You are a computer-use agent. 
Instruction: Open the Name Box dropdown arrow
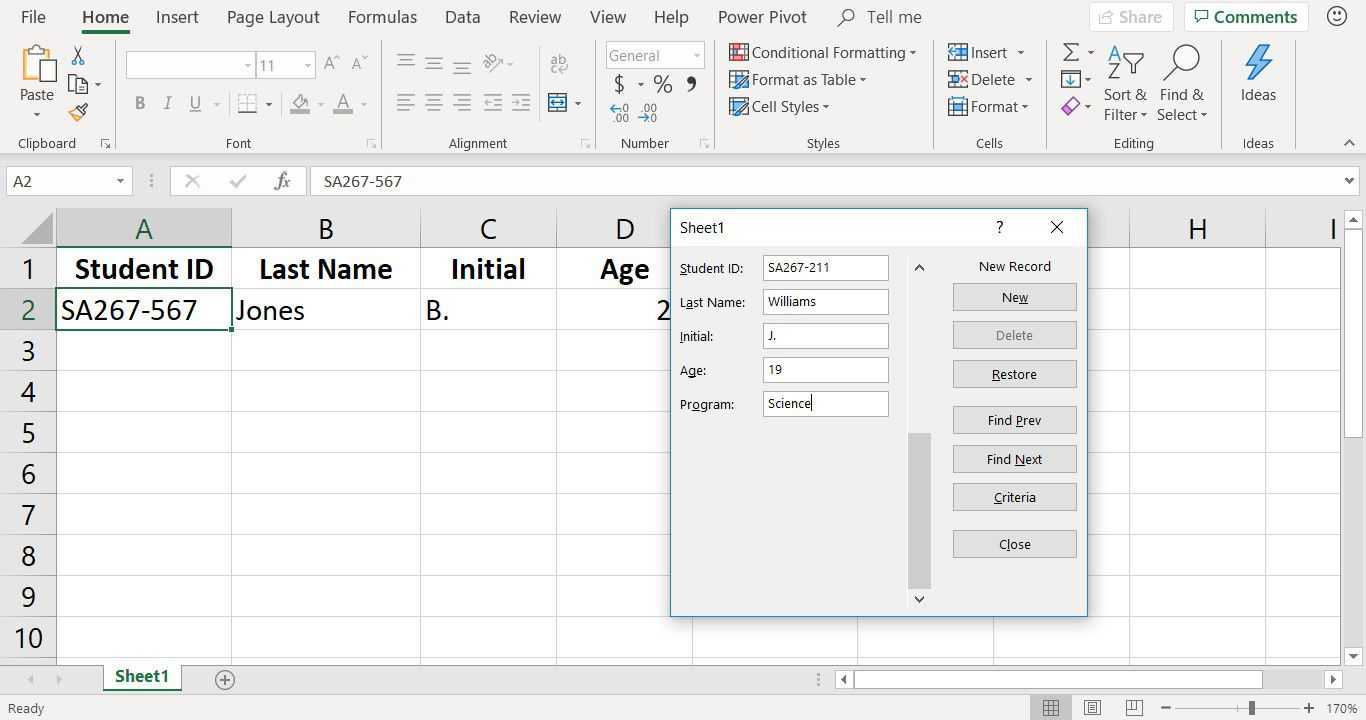point(120,181)
